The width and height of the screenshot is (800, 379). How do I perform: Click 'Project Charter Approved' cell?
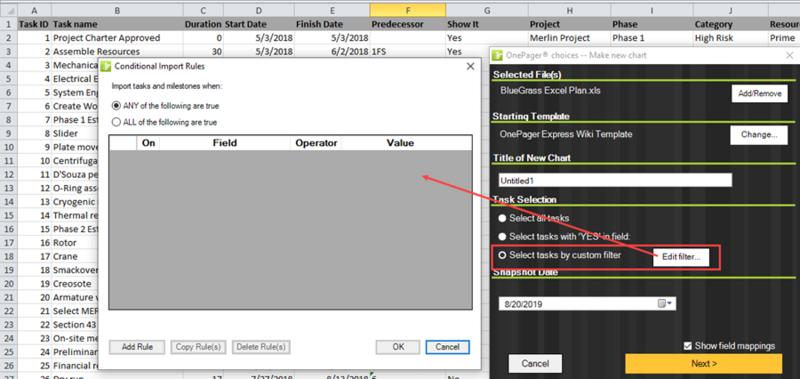tap(117, 38)
